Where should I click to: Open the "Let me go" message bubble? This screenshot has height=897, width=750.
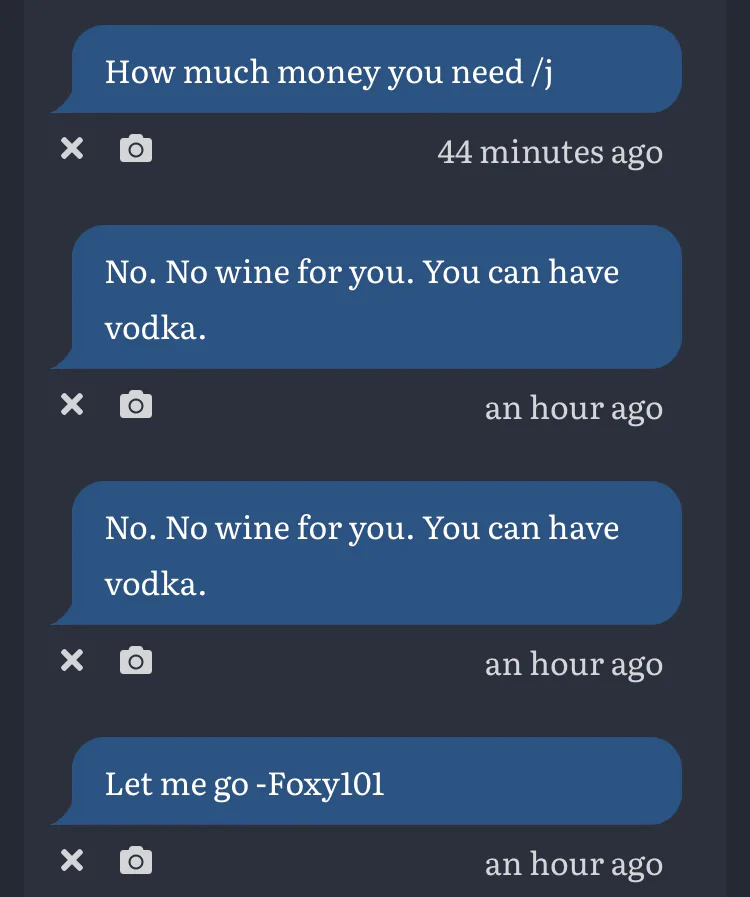(x=375, y=782)
